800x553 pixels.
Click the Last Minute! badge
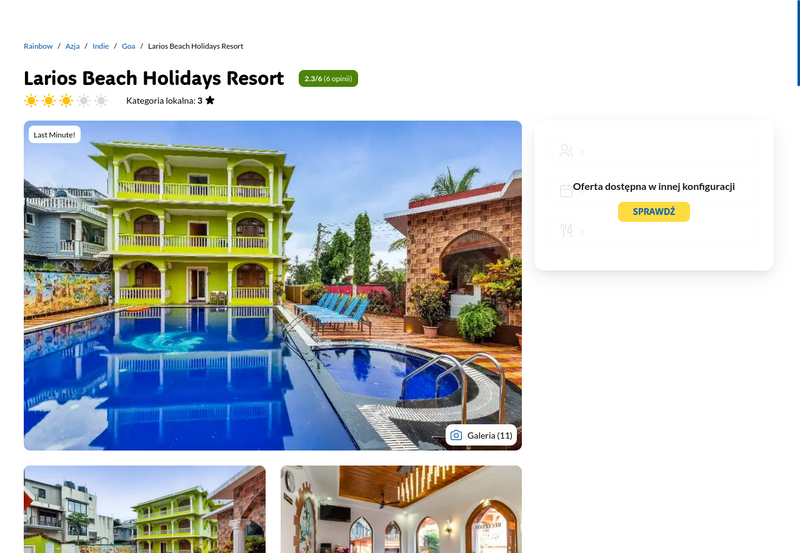(x=55, y=135)
